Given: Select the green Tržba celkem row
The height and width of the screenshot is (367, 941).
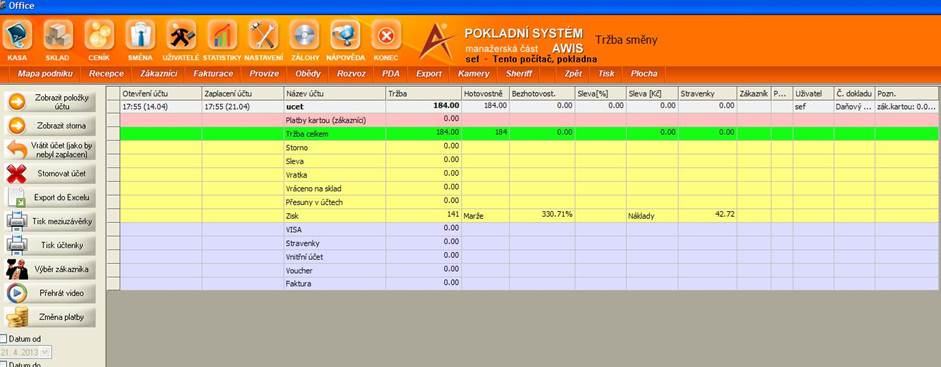Looking at the screenshot, I should 523,134.
